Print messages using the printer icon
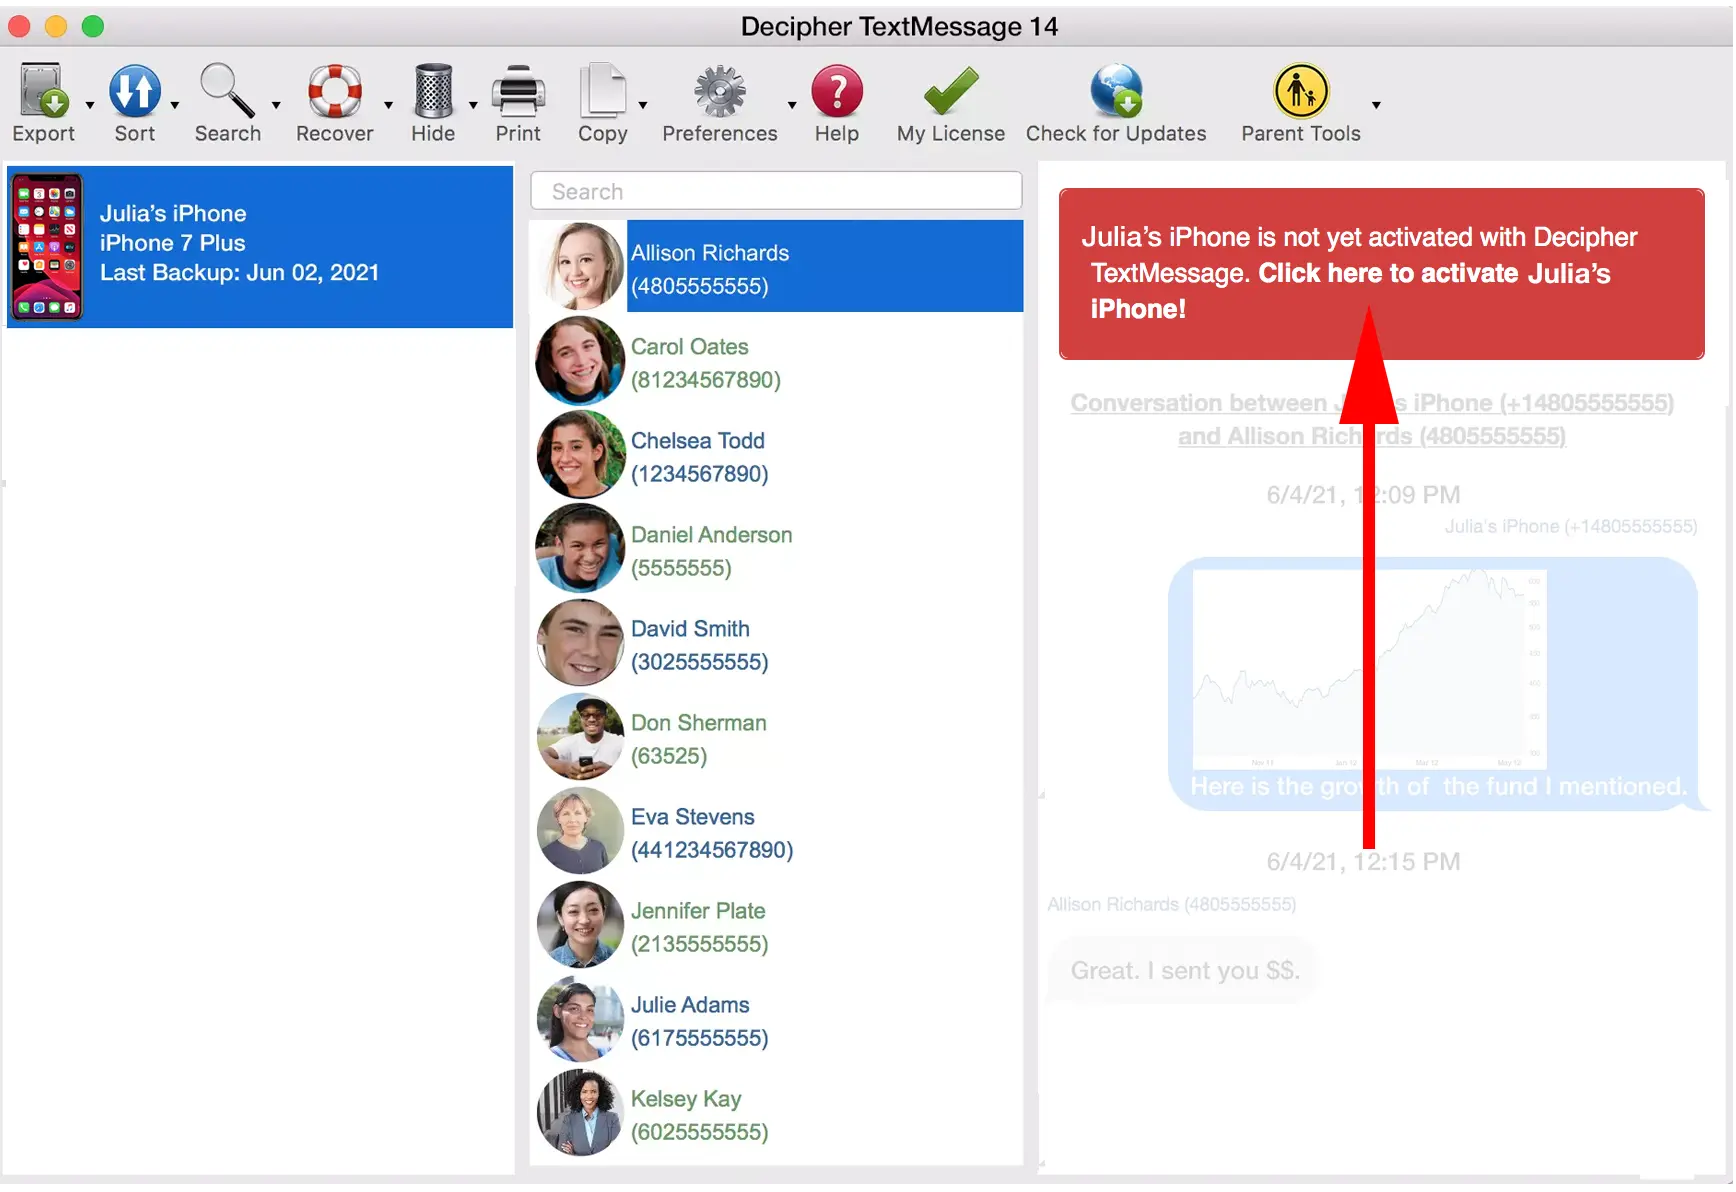This screenshot has width=1736, height=1192. tap(518, 92)
